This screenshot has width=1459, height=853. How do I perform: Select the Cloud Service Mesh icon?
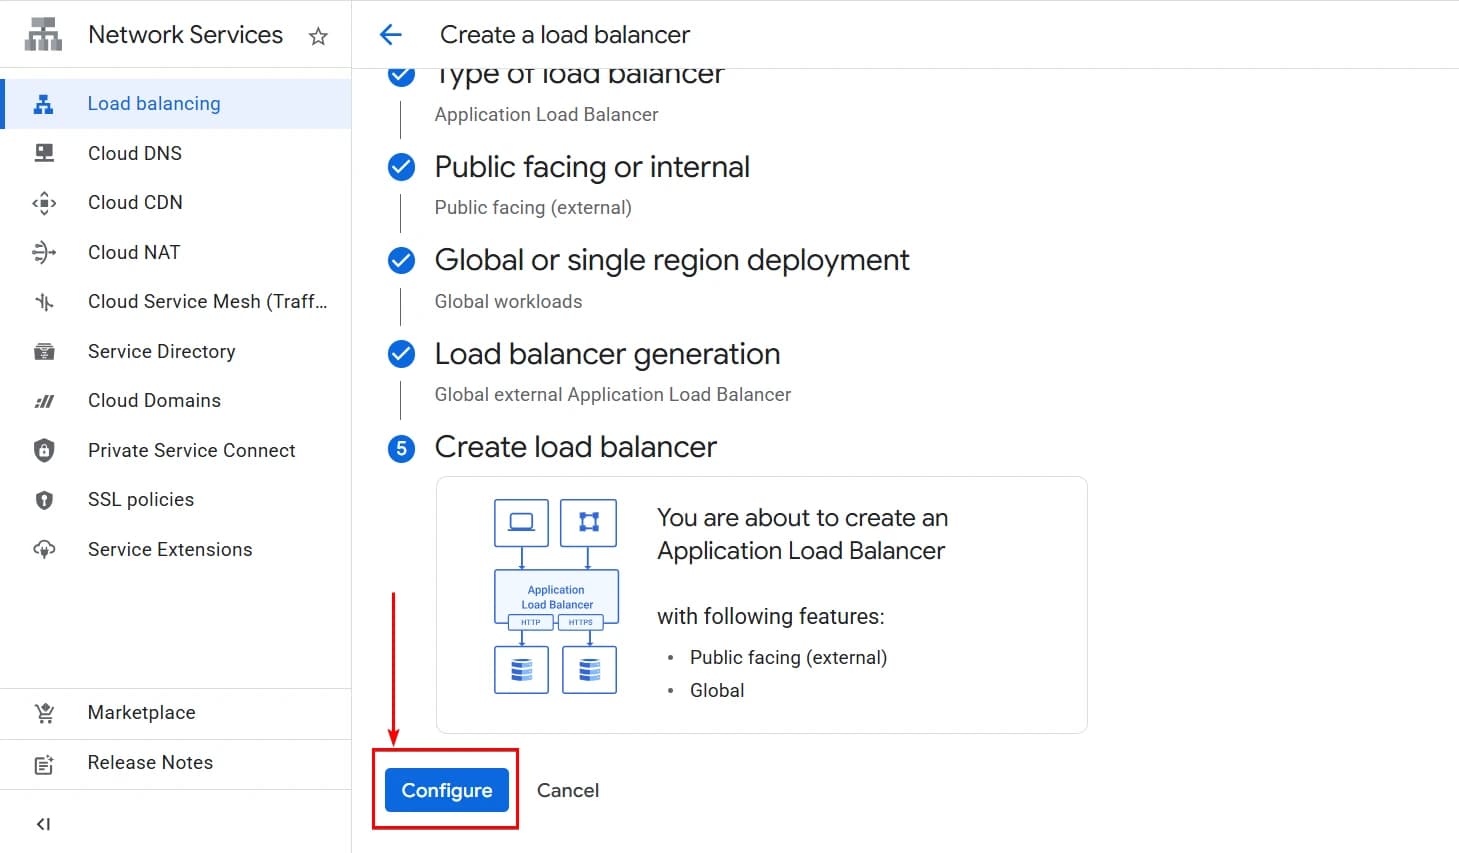click(44, 302)
